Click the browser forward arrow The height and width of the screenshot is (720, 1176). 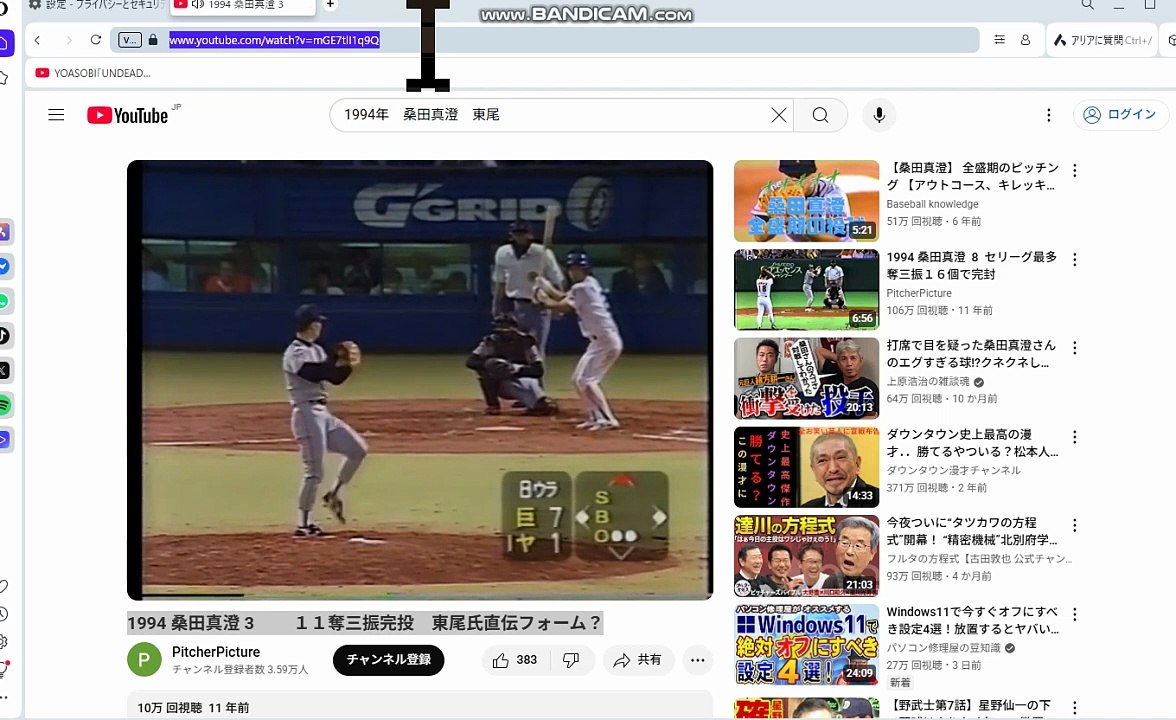tap(68, 40)
